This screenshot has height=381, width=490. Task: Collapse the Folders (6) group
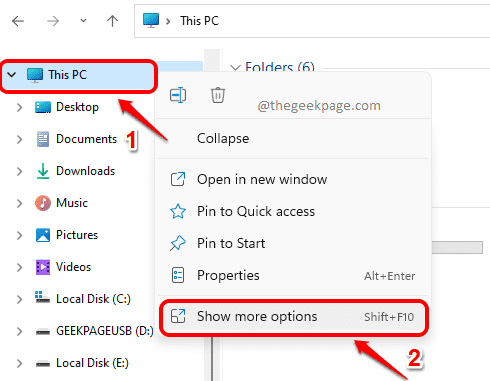235,68
